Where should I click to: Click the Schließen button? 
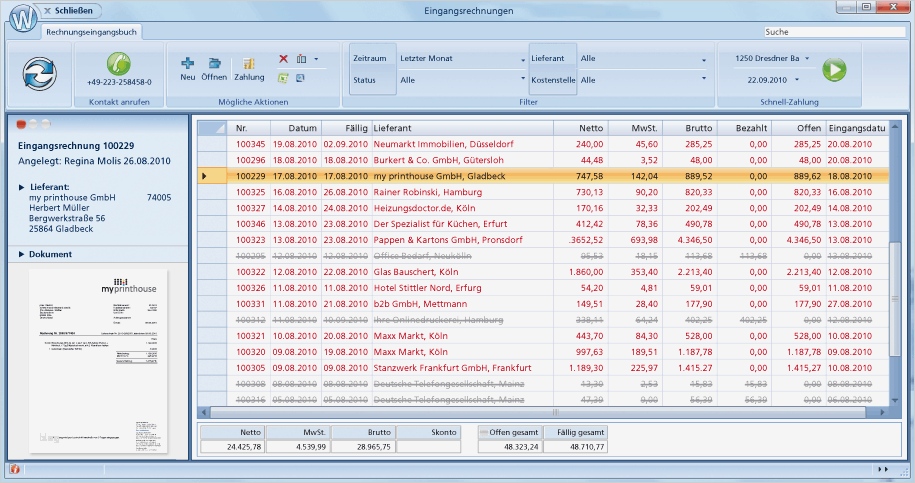click(x=70, y=11)
